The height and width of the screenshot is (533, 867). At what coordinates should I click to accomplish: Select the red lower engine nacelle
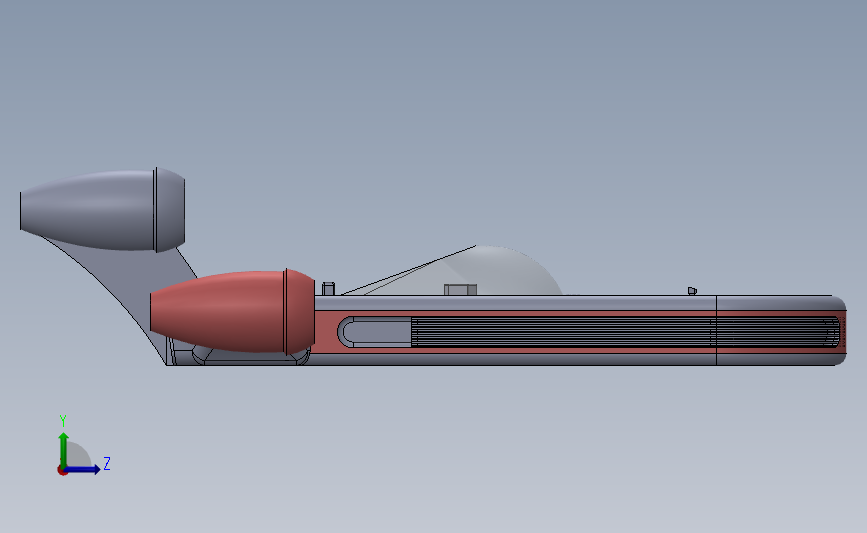pos(232,312)
